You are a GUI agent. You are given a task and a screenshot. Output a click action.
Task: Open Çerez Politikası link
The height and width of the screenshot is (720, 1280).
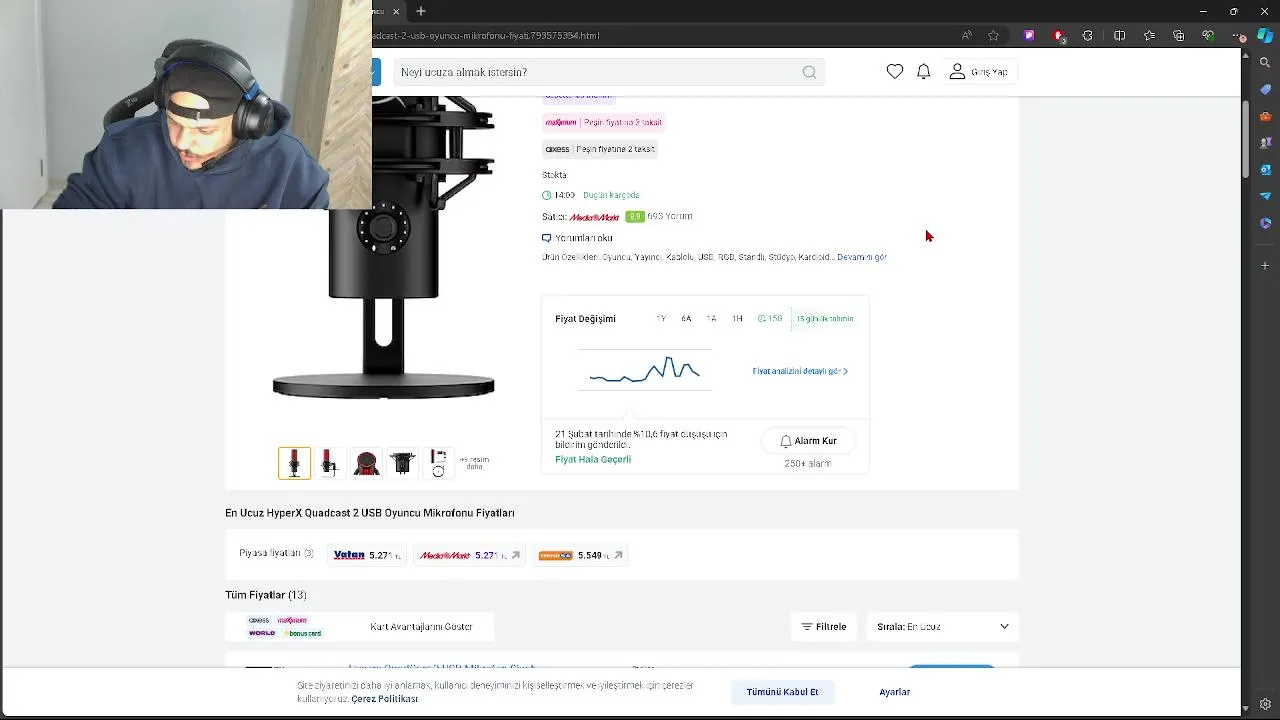(x=384, y=699)
